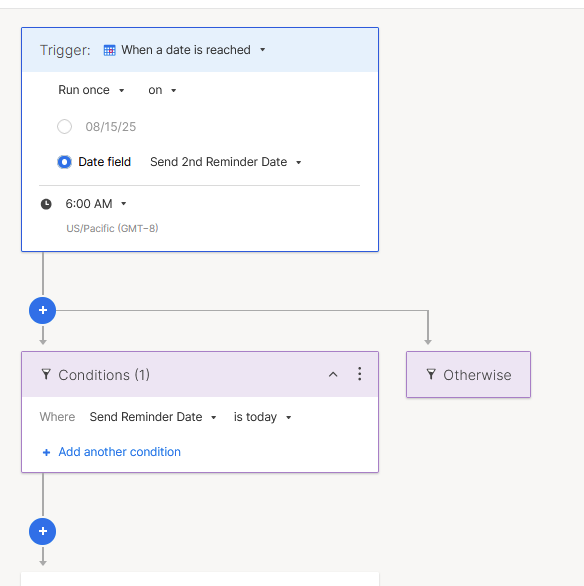584x586 pixels.
Task: Open the Send 2nd Reminder Date dropdown
Action: (x=226, y=162)
